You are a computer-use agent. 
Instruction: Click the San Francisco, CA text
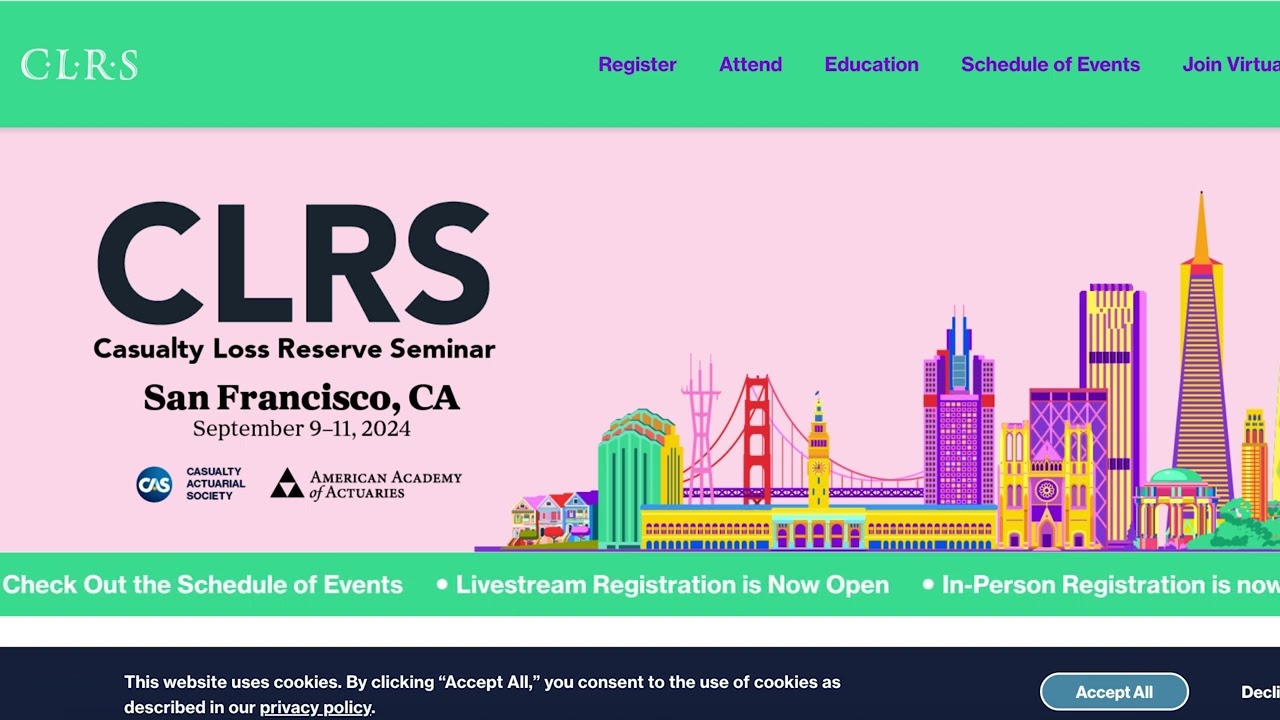pos(301,398)
